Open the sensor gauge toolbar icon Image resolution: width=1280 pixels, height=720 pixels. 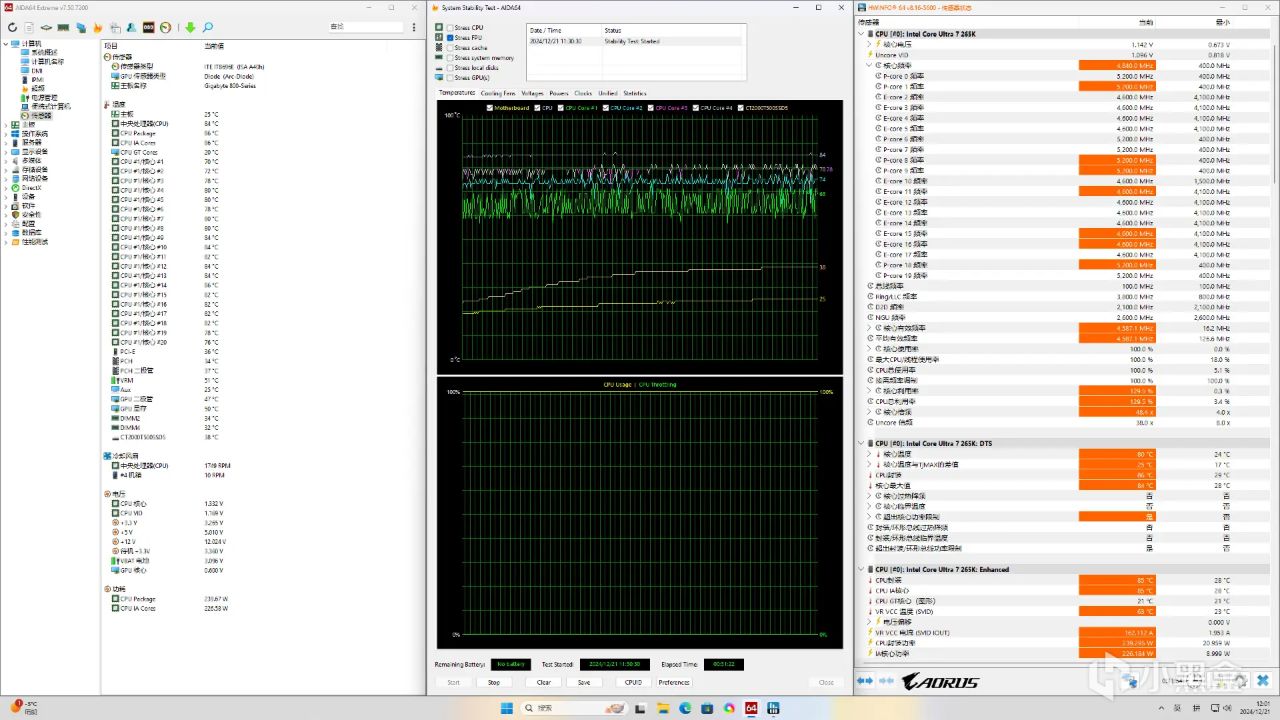165,28
